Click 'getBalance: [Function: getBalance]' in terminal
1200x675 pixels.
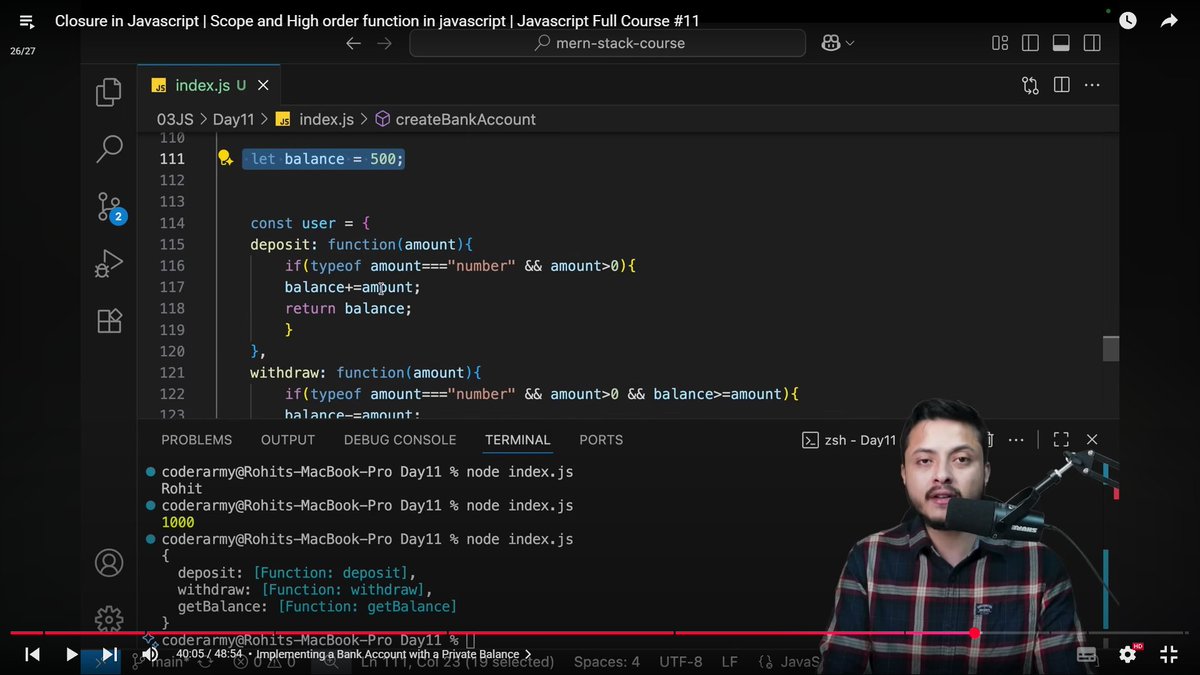click(317, 607)
